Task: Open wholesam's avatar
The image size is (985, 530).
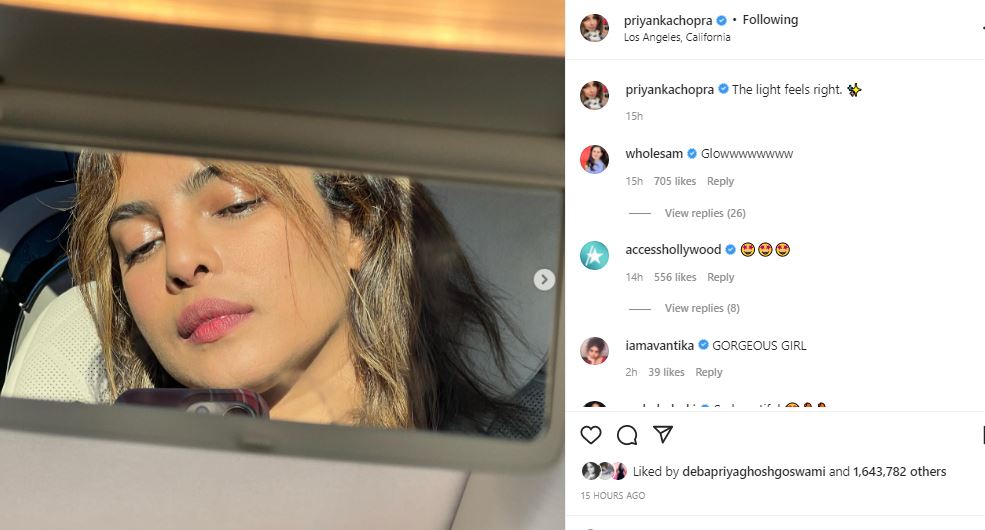Action: click(594, 159)
